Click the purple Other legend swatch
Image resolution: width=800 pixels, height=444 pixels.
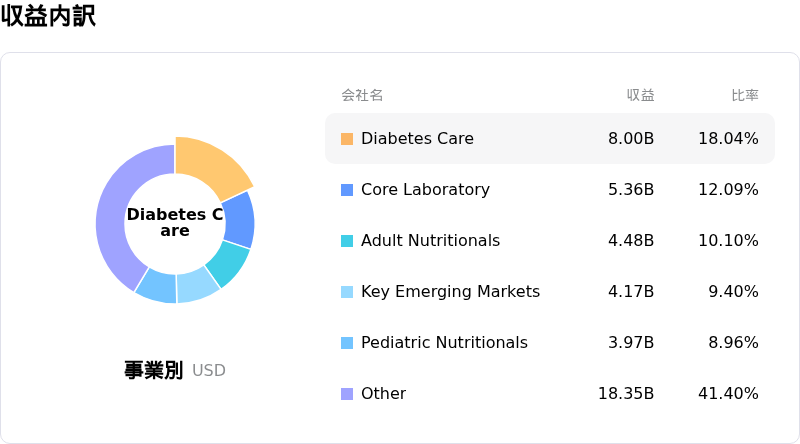coord(347,394)
